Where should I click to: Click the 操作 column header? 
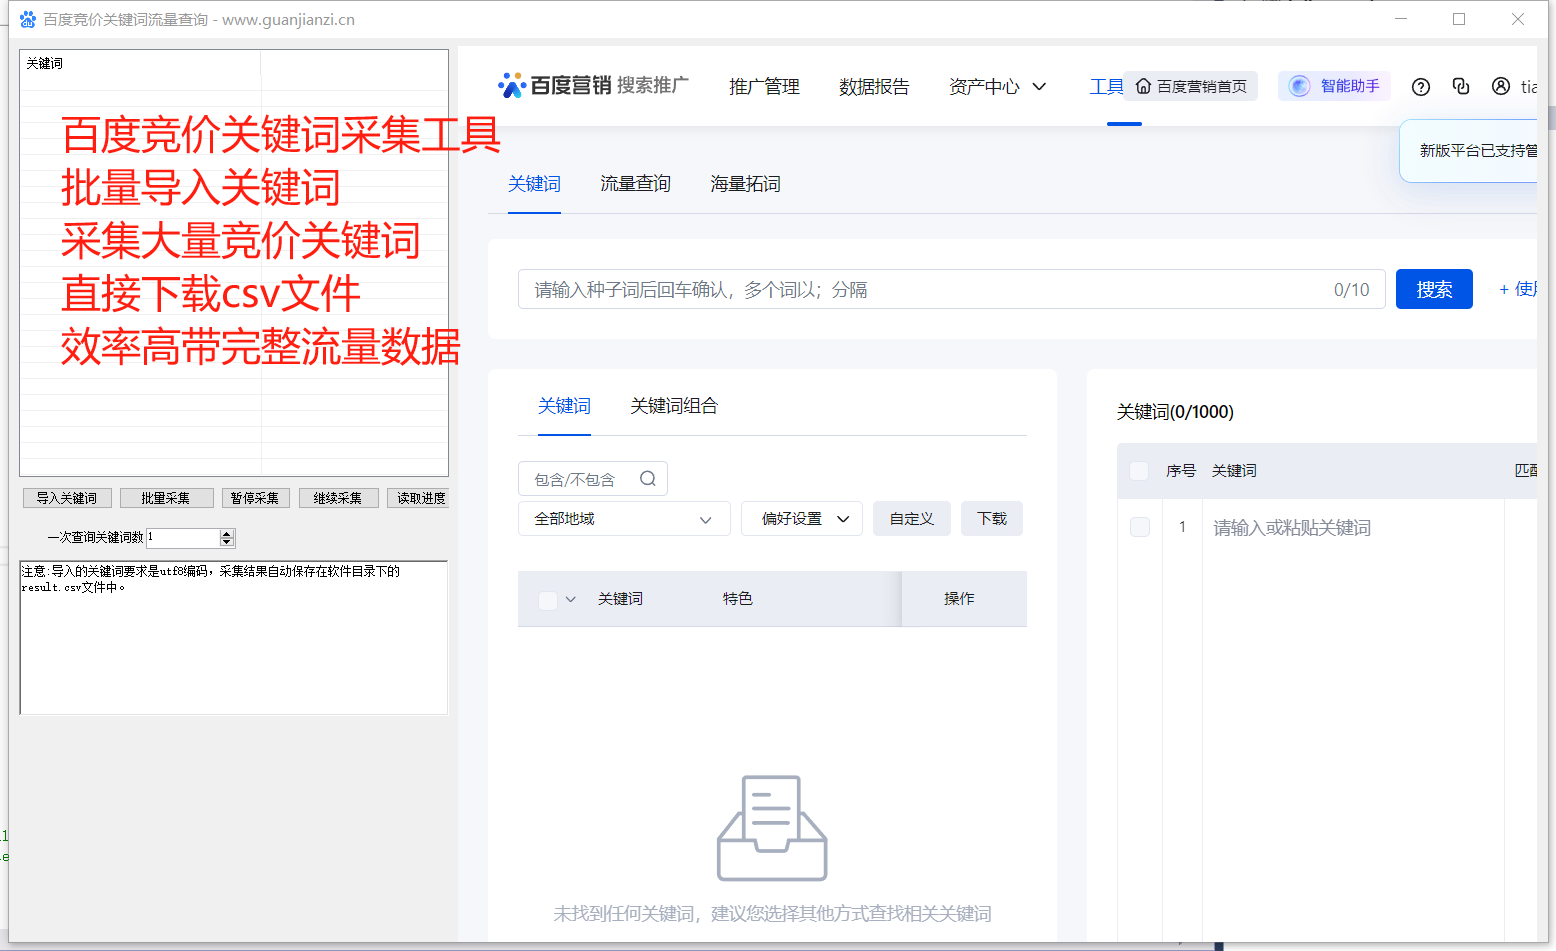click(x=959, y=599)
